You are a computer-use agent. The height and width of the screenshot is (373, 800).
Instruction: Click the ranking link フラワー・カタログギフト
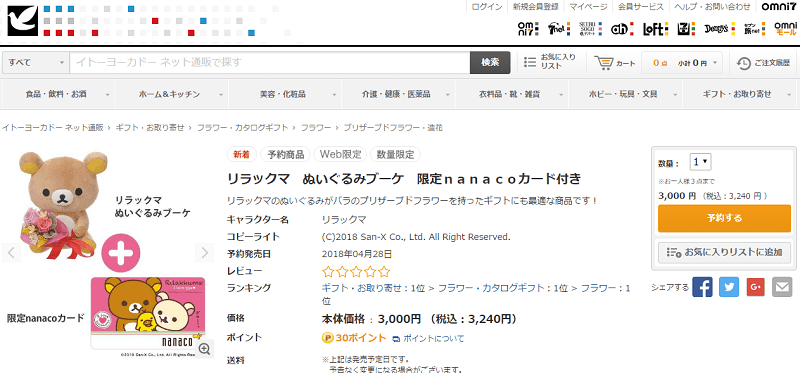coord(491,288)
